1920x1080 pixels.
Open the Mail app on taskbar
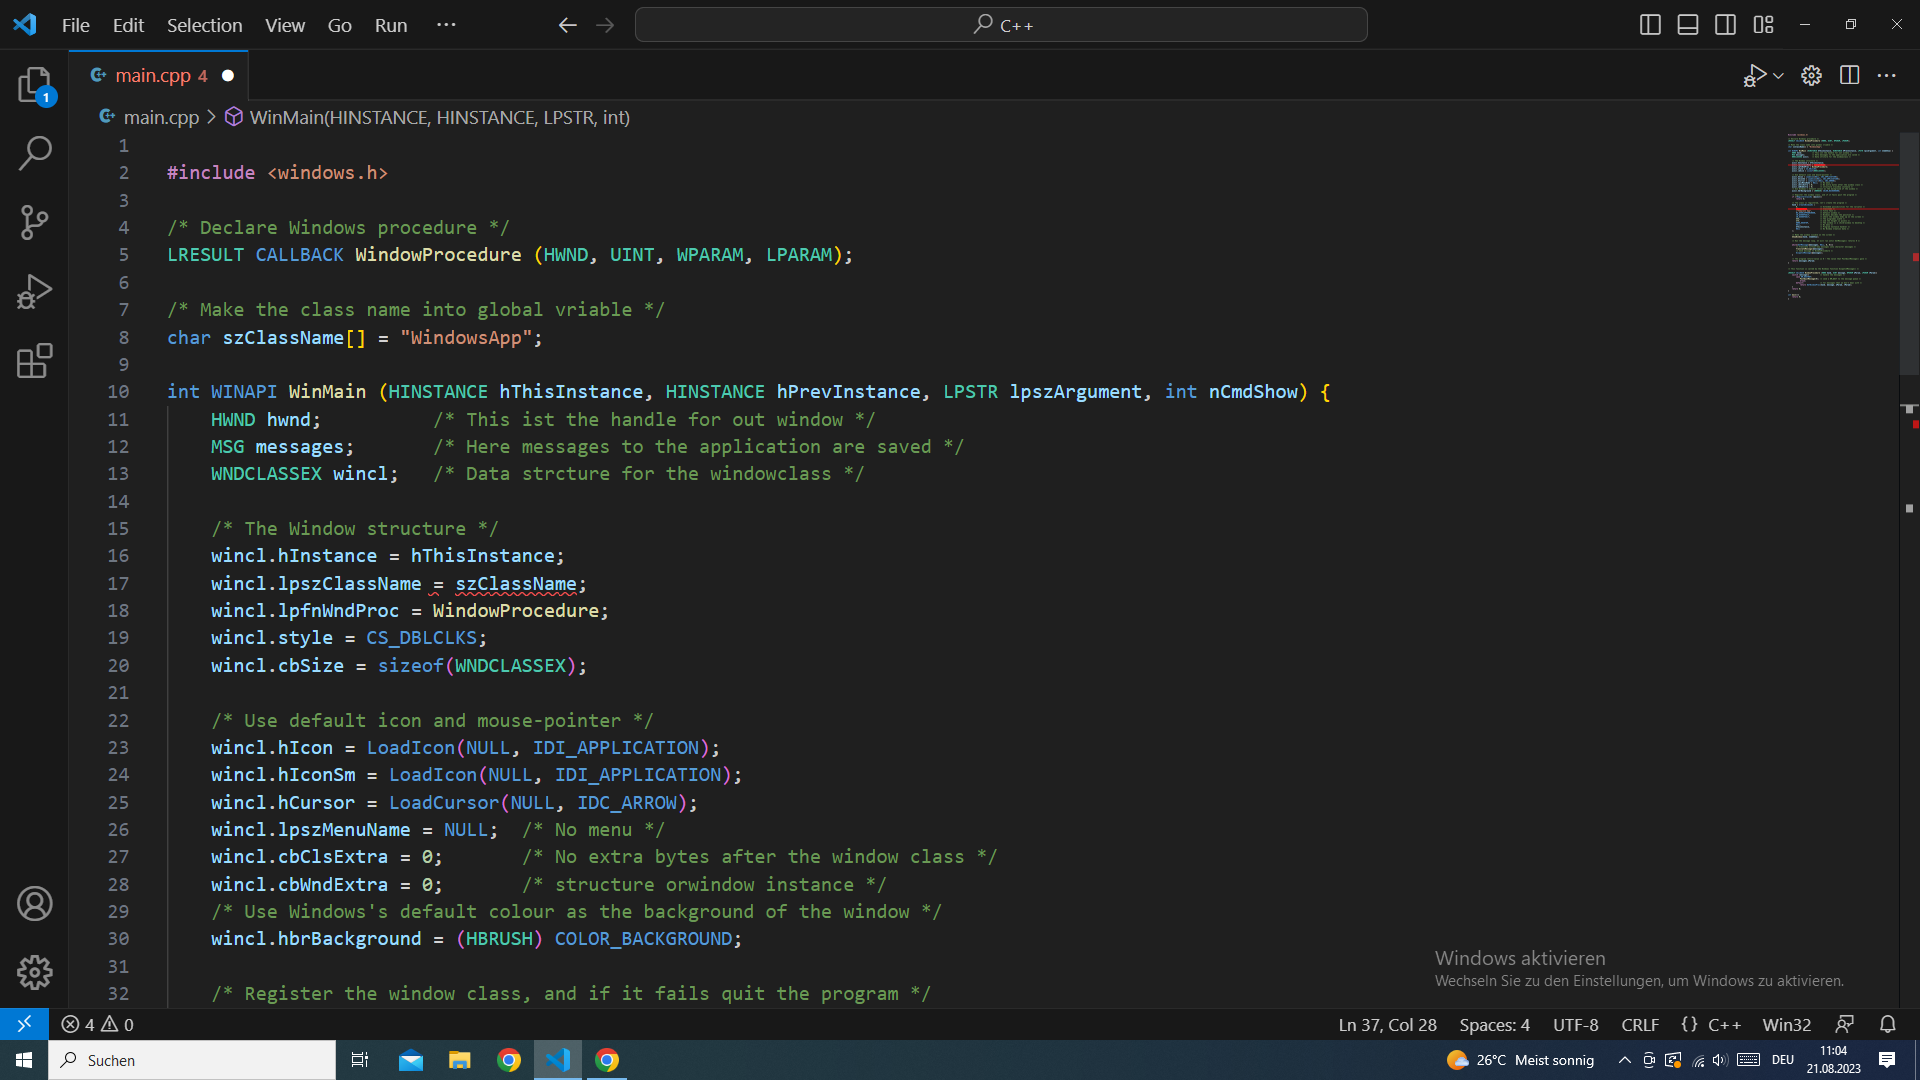410,1060
